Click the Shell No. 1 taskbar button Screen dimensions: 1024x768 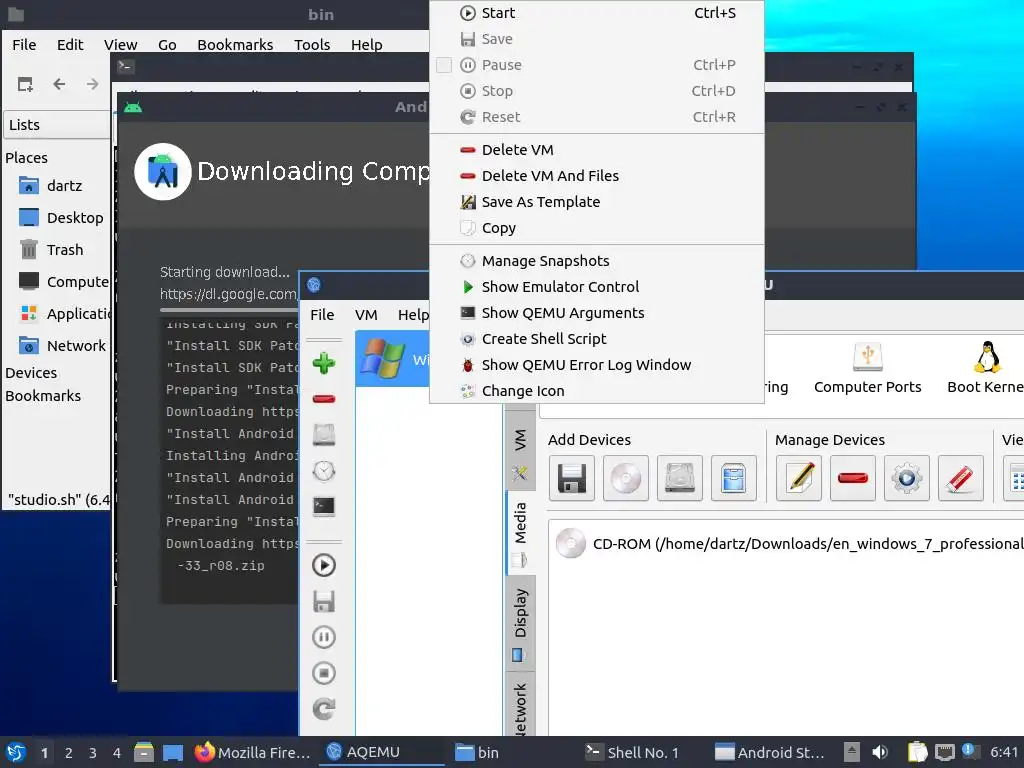tap(632, 752)
